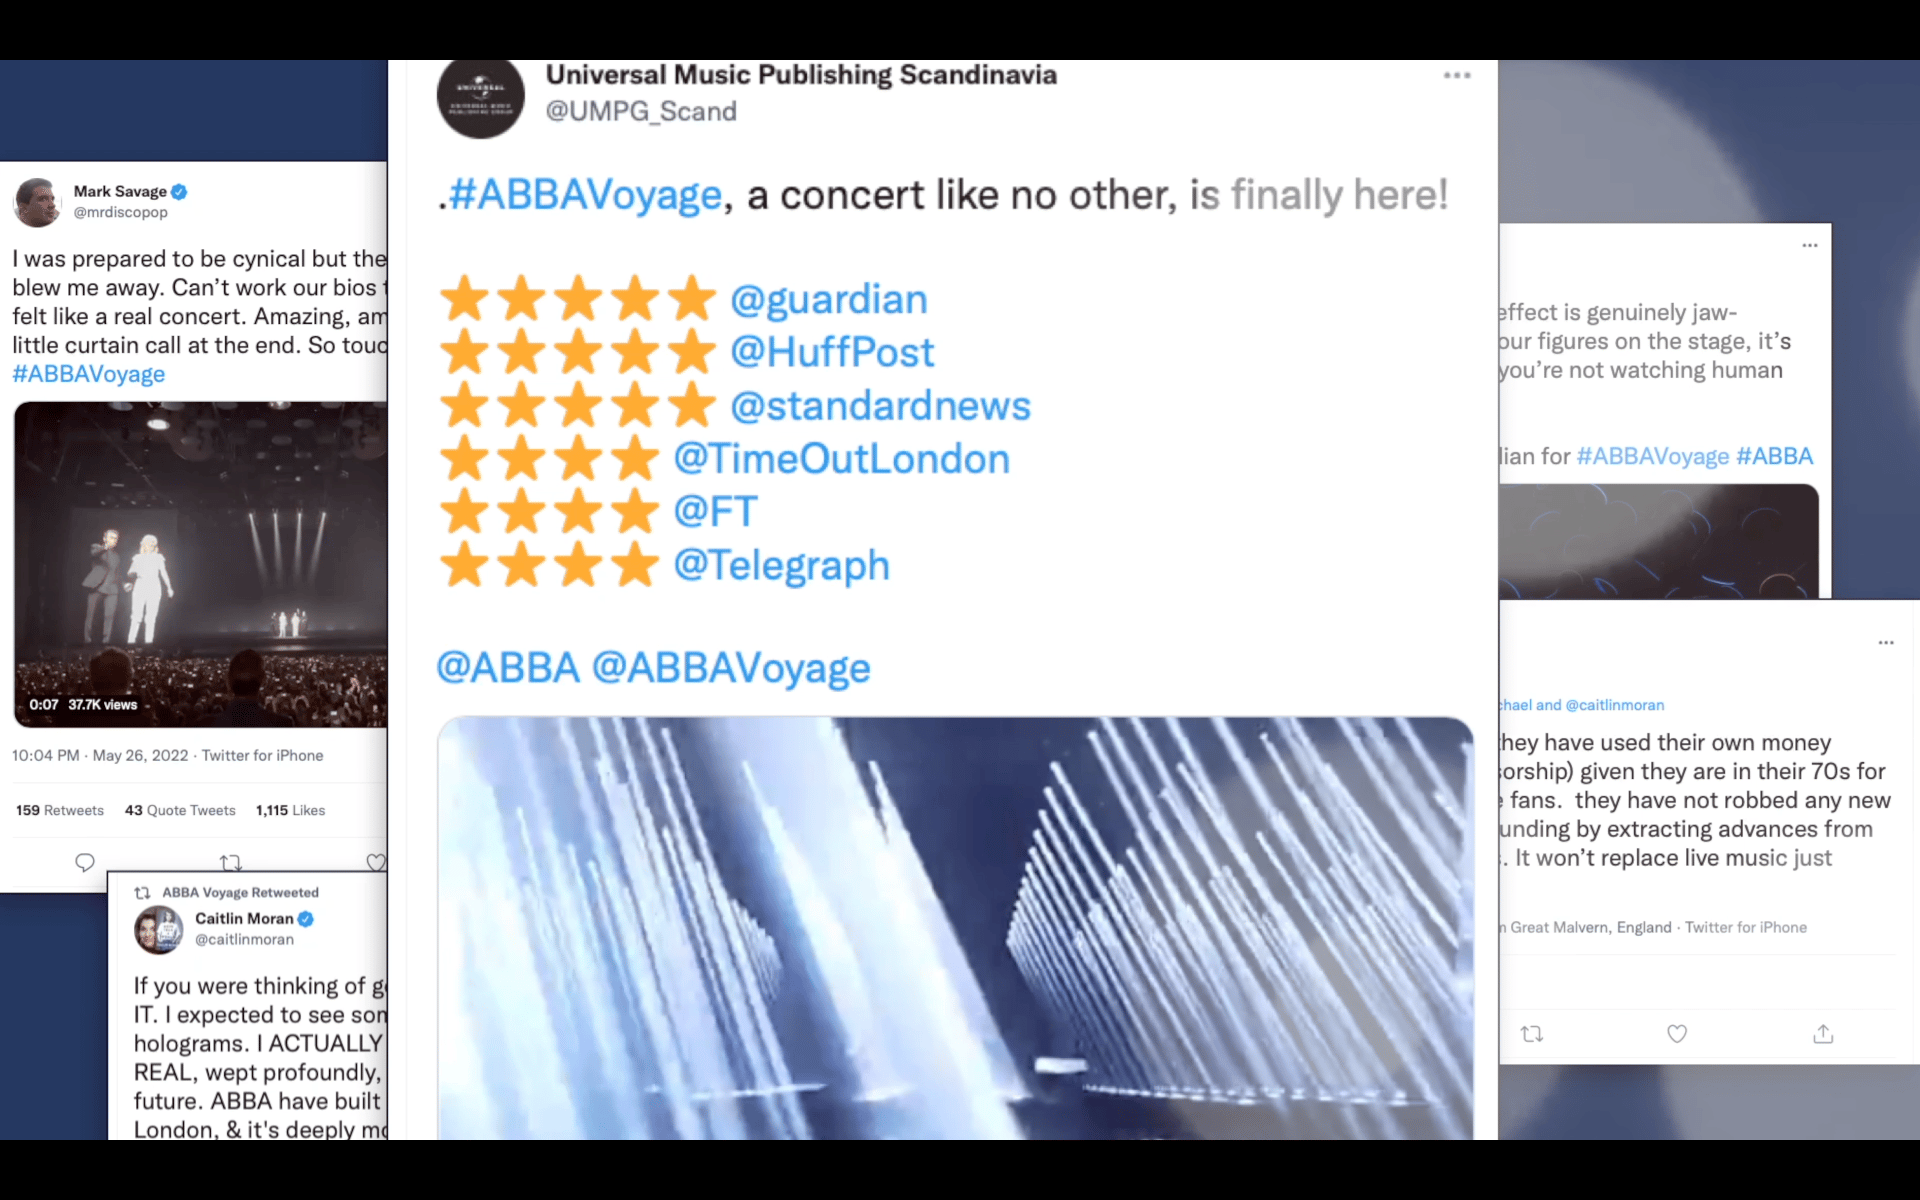The width and height of the screenshot is (1920, 1200).
Task: Open the @Telegraph mention link
Action: [782, 565]
